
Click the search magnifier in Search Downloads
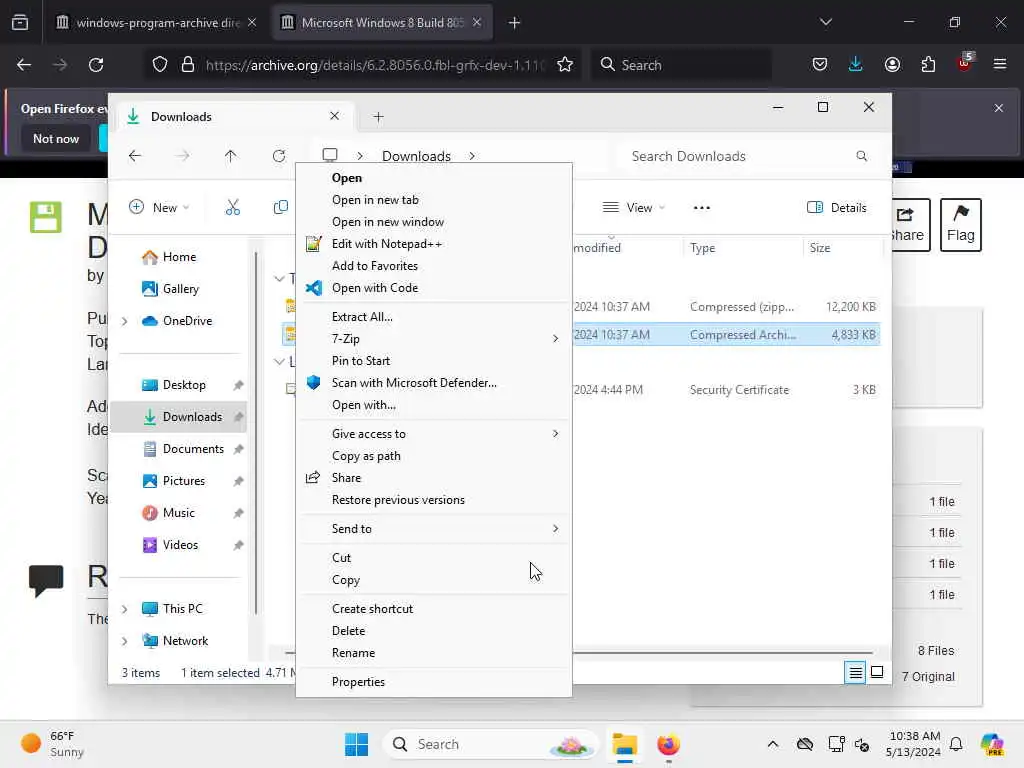point(861,156)
